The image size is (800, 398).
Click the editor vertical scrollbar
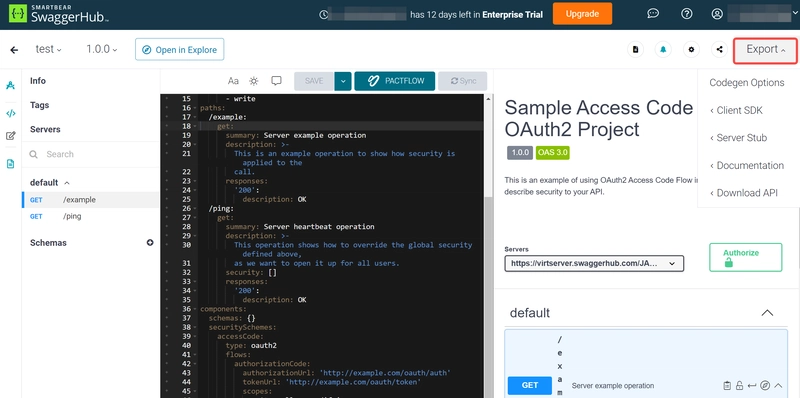[x=488, y=245]
